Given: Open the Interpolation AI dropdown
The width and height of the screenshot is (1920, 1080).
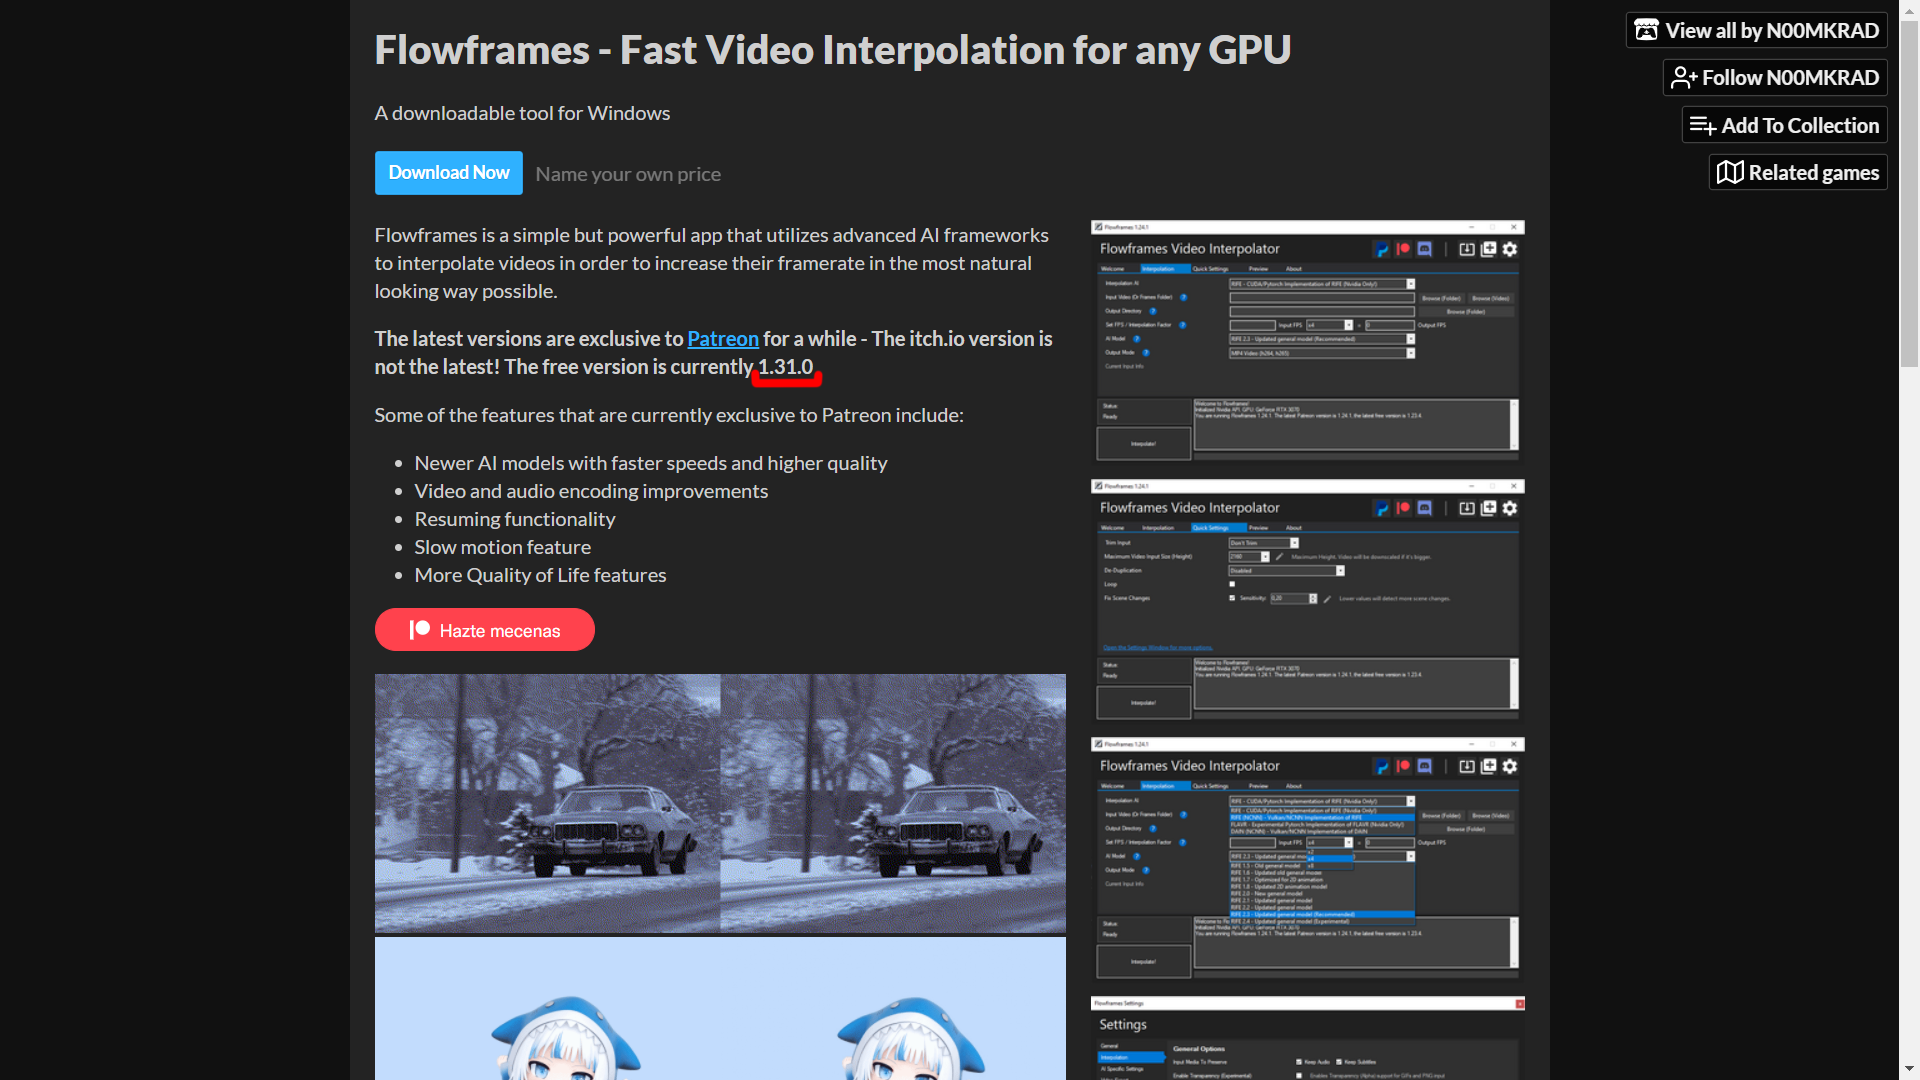Looking at the screenshot, I should point(1411,284).
